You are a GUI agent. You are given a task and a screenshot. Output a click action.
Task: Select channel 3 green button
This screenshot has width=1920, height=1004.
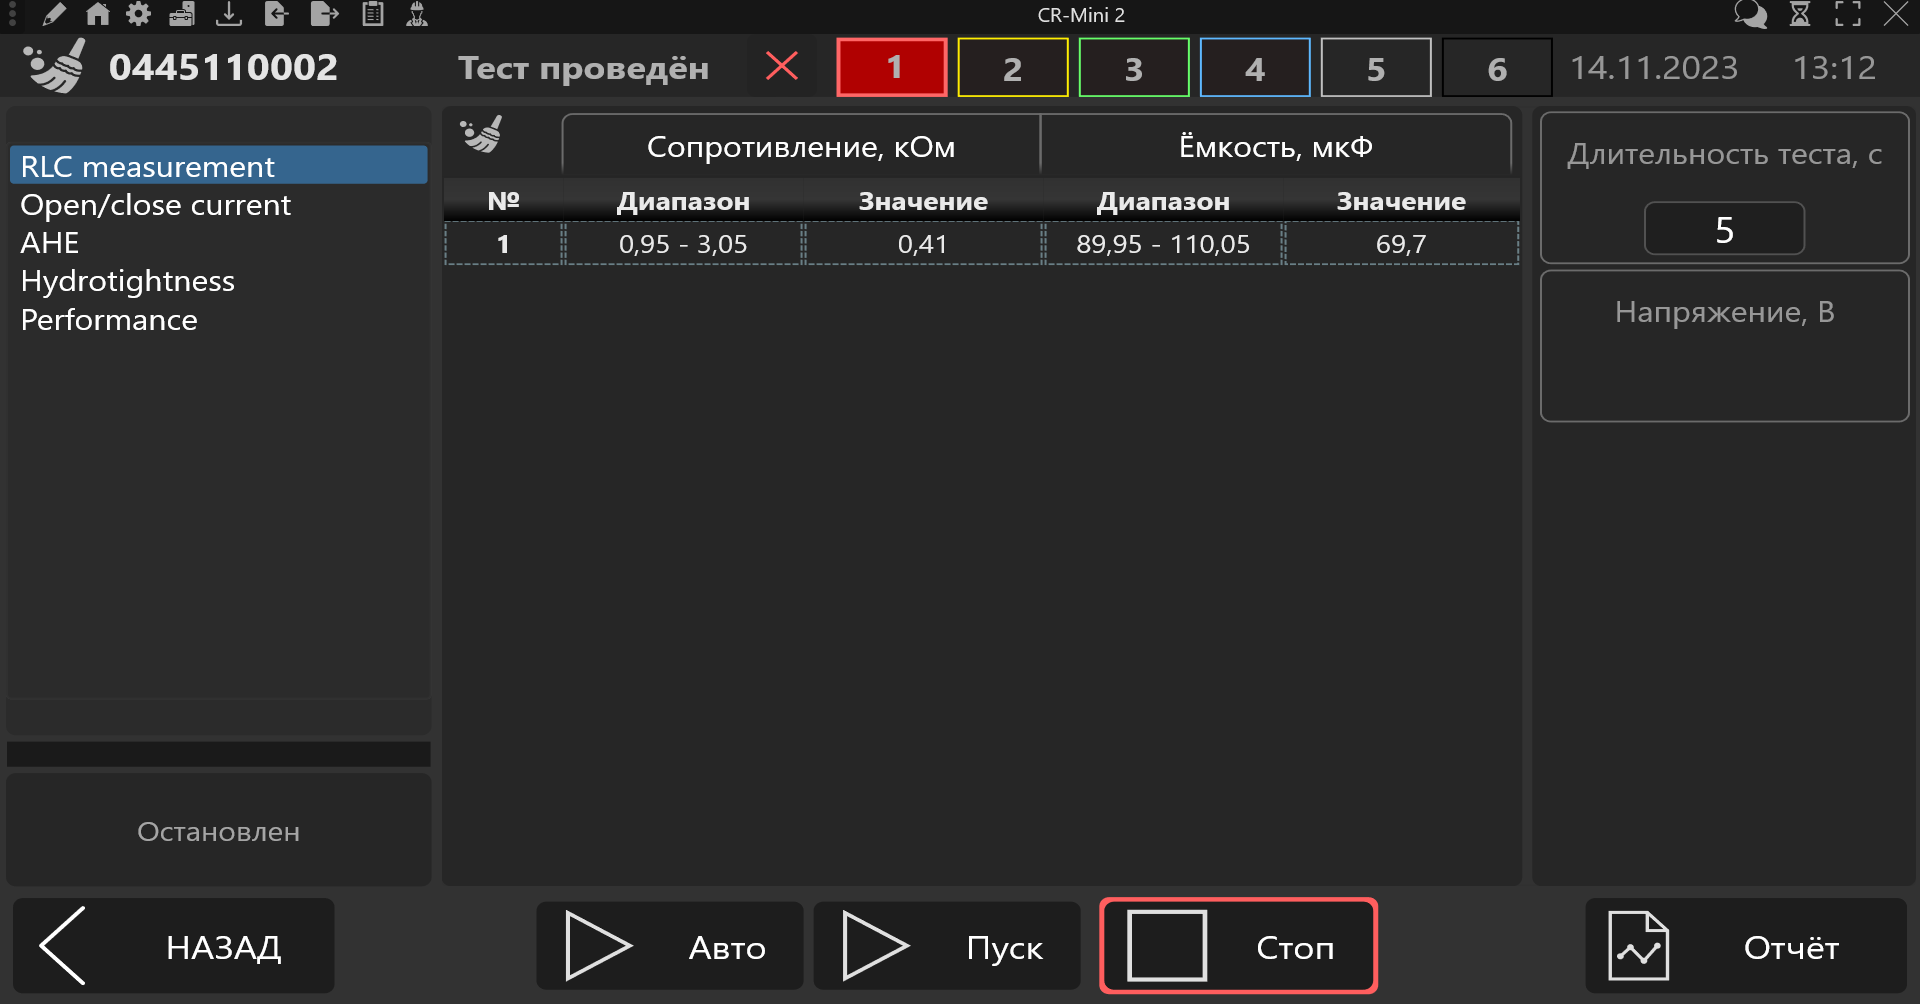pyautogui.click(x=1134, y=68)
